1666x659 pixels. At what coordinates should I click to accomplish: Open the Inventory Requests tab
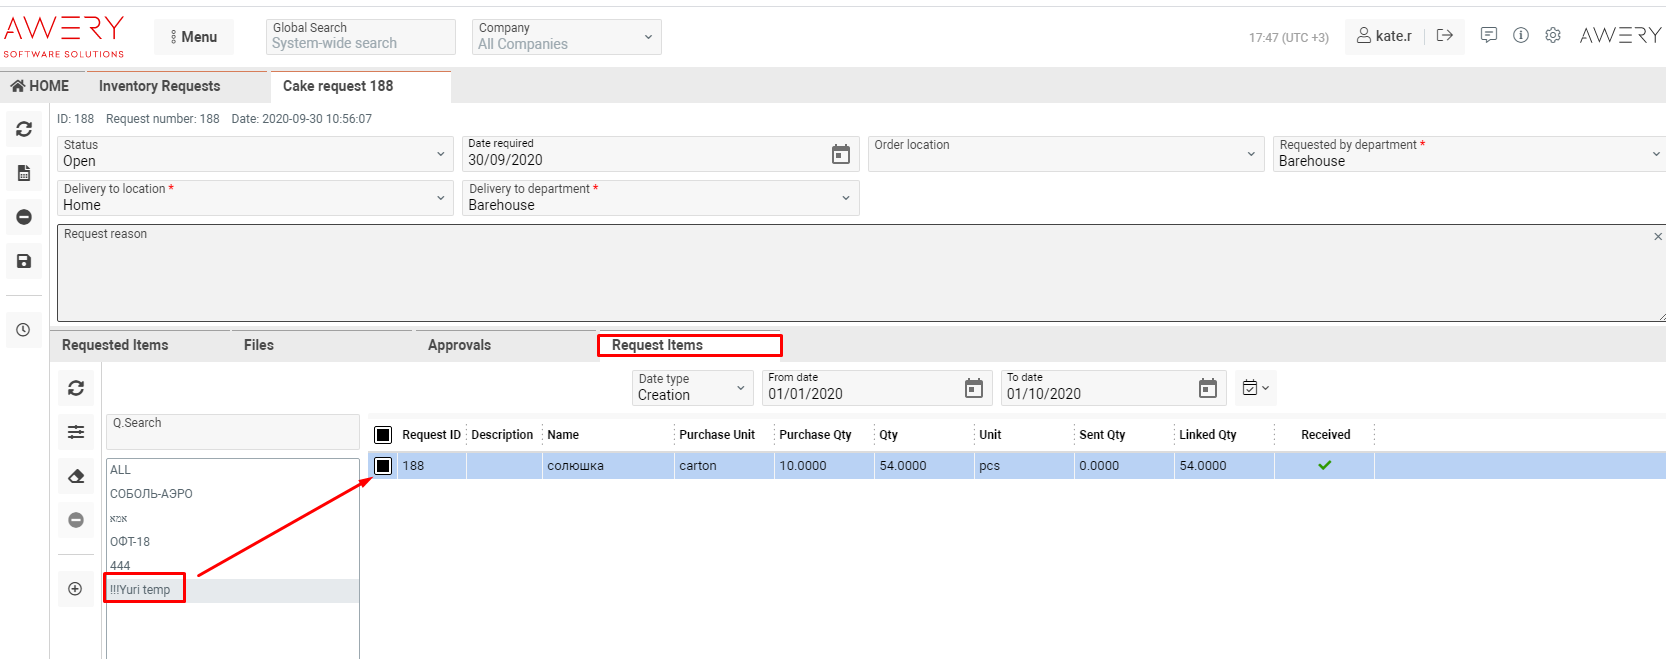pyautogui.click(x=159, y=86)
